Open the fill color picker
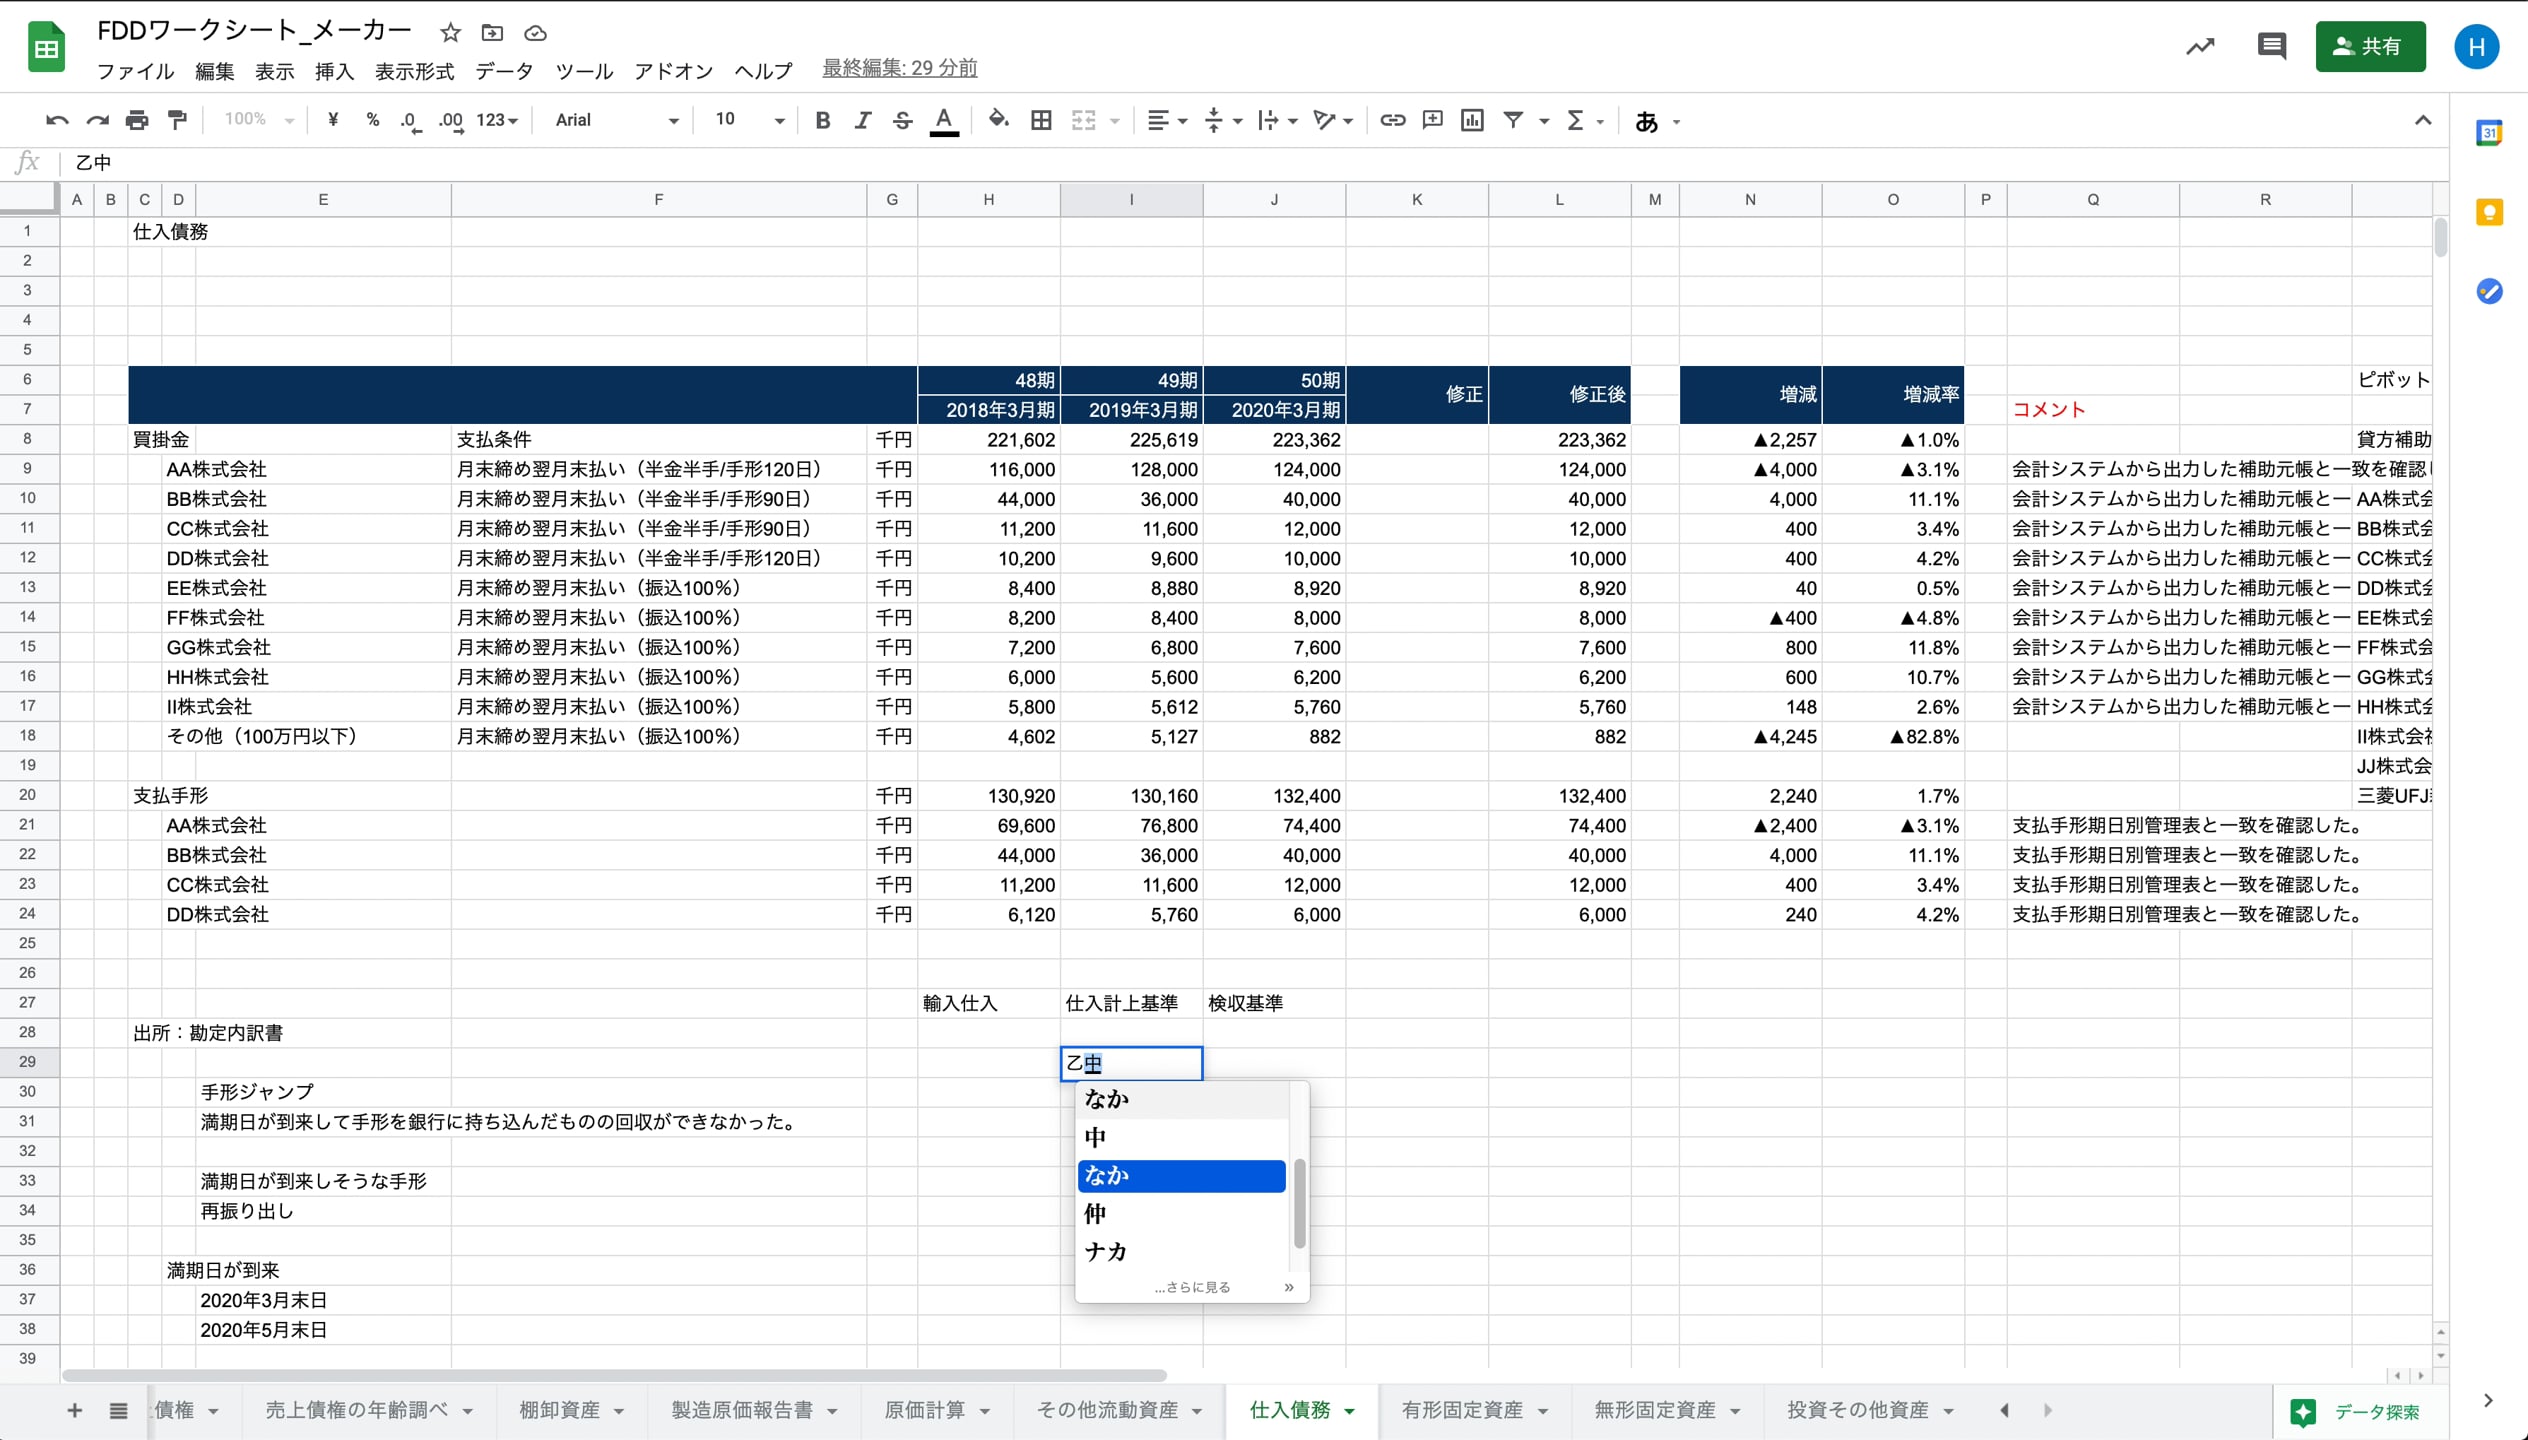2528x1440 pixels. click(x=998, y=120)
